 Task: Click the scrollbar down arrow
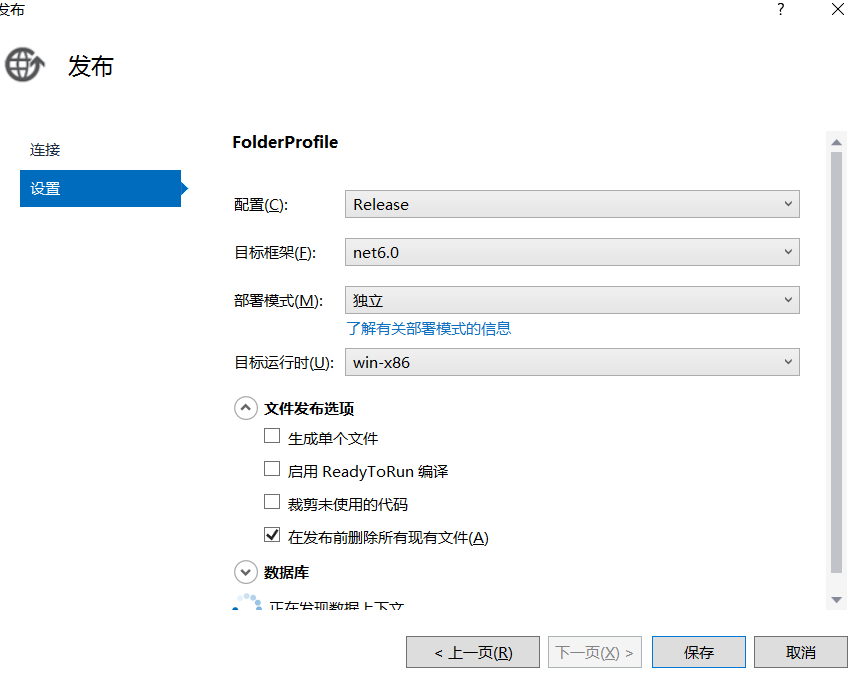pos(837,599)
